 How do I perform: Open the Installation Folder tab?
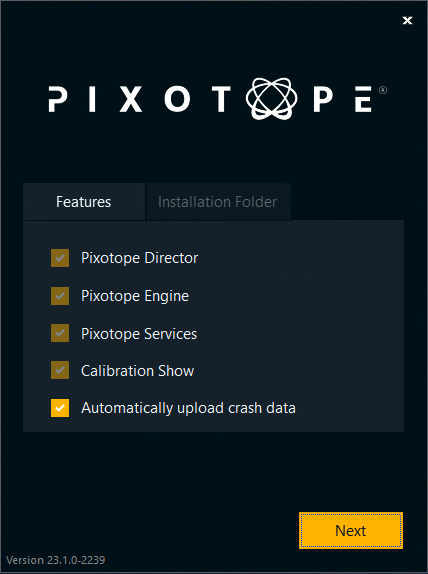coord(218,202)
